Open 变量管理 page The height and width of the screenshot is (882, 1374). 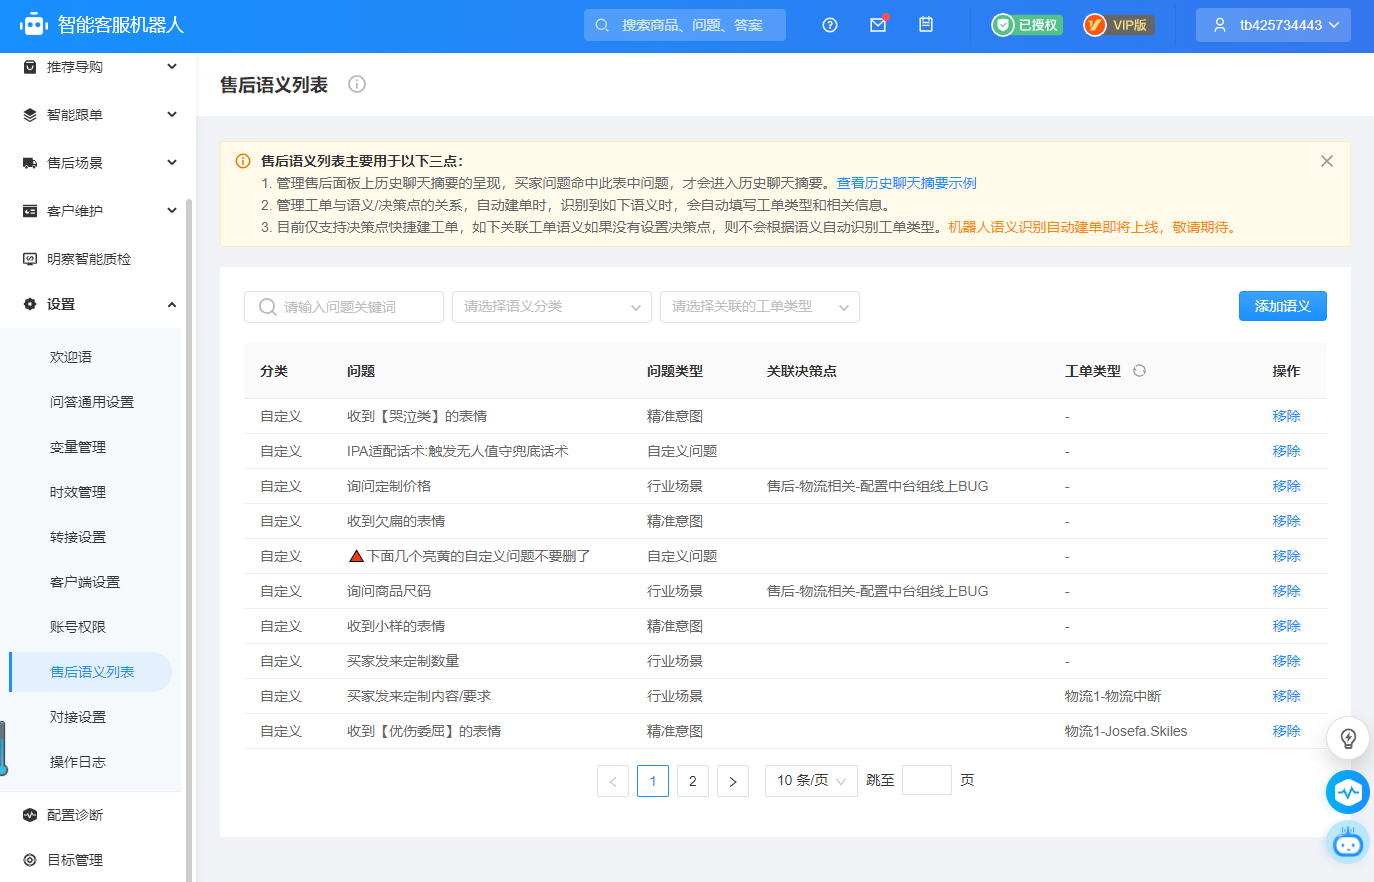point(78,447)
